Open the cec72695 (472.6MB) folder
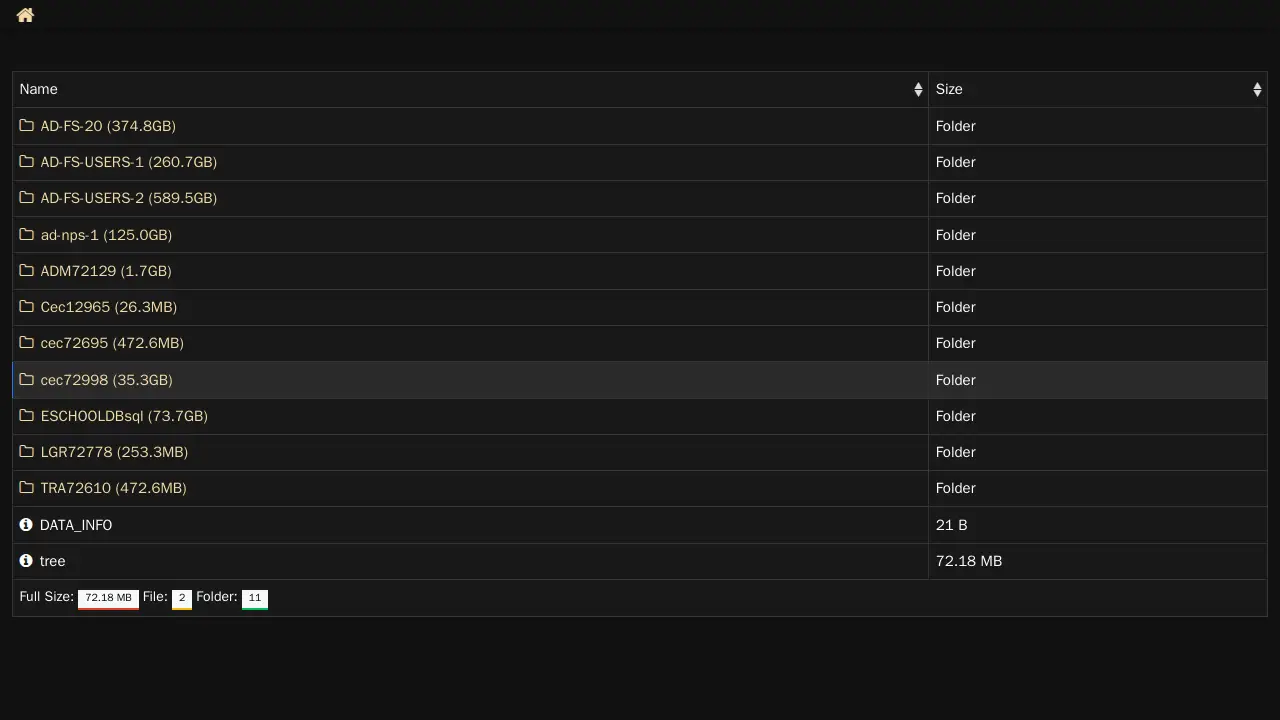Image resolution: width=1280 pixels, height=720 pixels. [x=112, y=343]
